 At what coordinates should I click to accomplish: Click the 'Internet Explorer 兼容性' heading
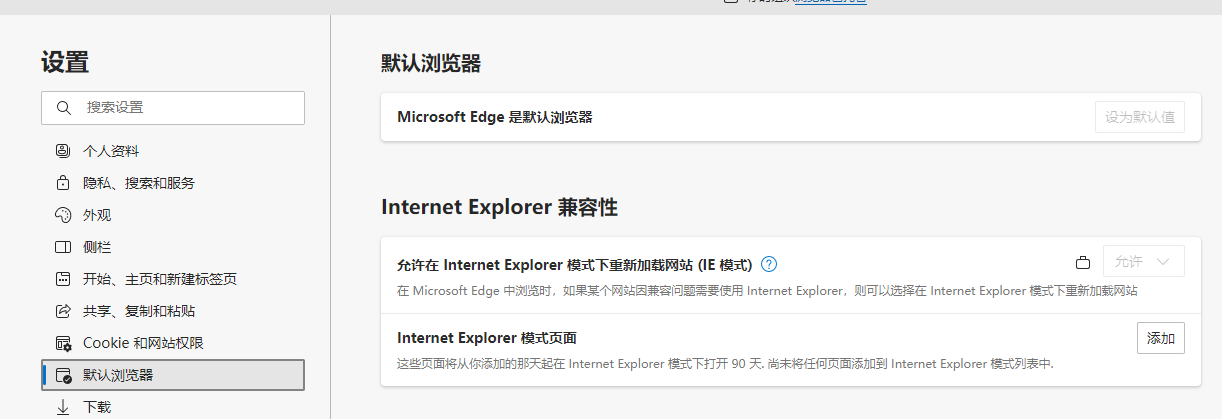click(499, 208)
